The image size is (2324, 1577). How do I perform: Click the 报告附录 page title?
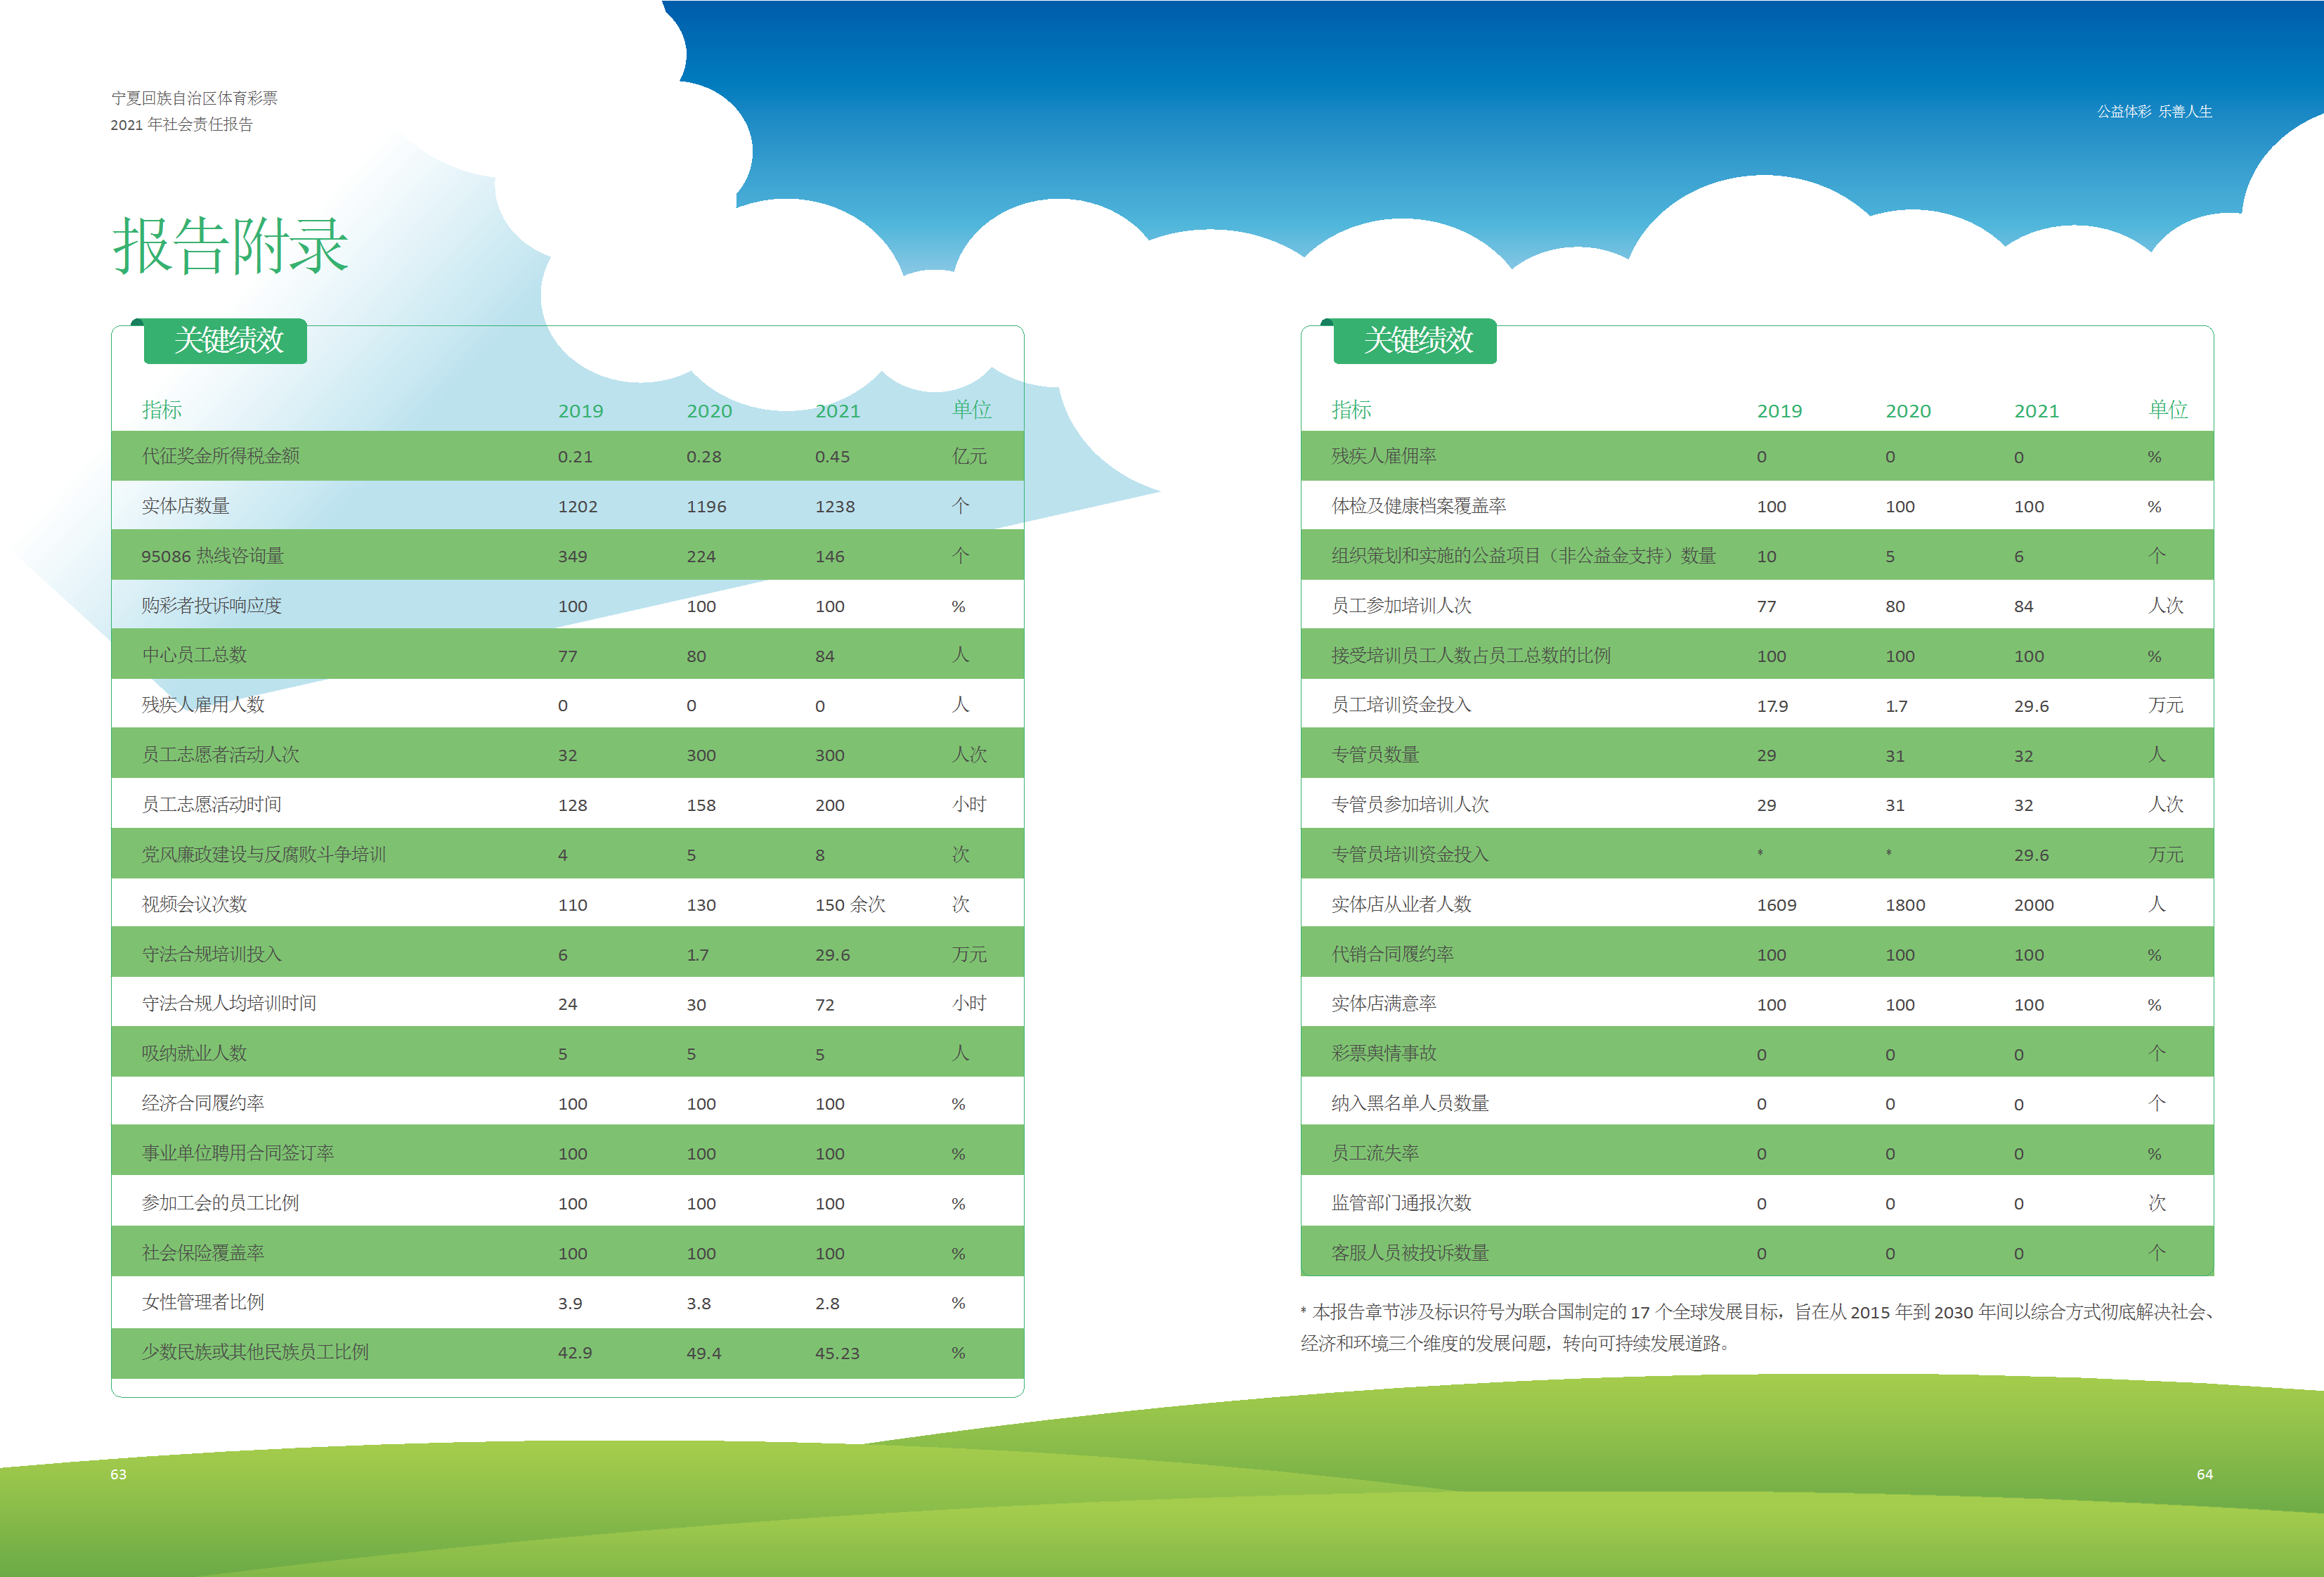coord(230,245)
